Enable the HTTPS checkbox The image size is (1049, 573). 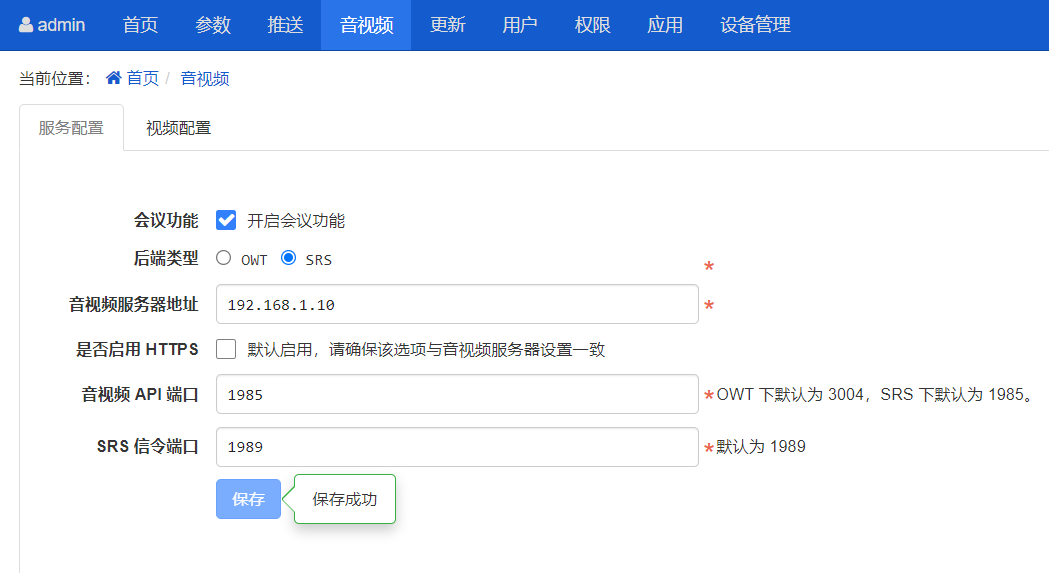coord(226,349)
